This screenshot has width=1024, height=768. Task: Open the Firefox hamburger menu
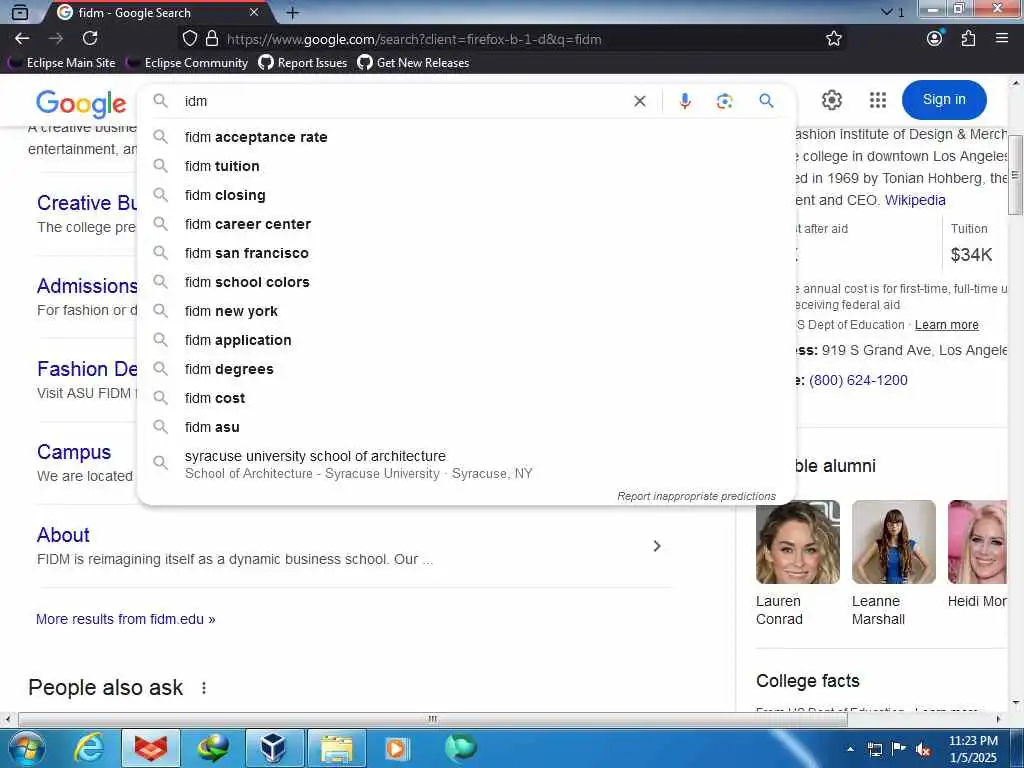[x=1002, y=38]
